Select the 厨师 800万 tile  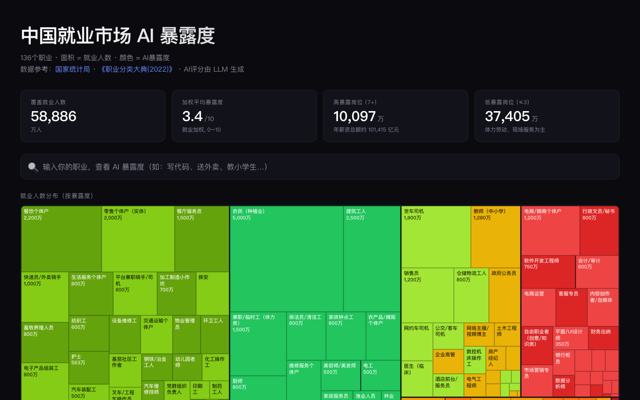(x=258, y=388)
